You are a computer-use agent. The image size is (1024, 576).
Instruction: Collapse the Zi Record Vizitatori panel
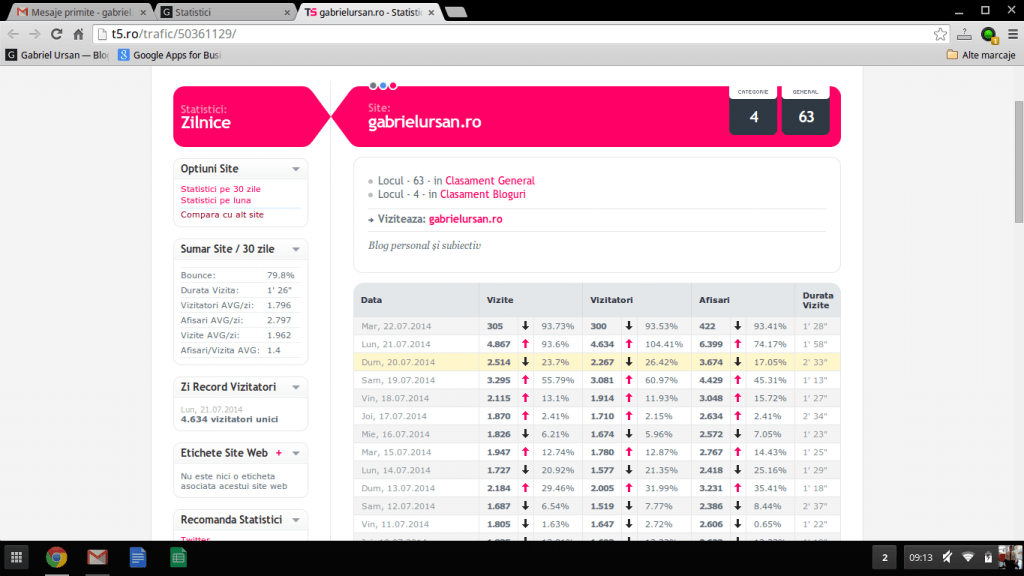coord(296,387)
